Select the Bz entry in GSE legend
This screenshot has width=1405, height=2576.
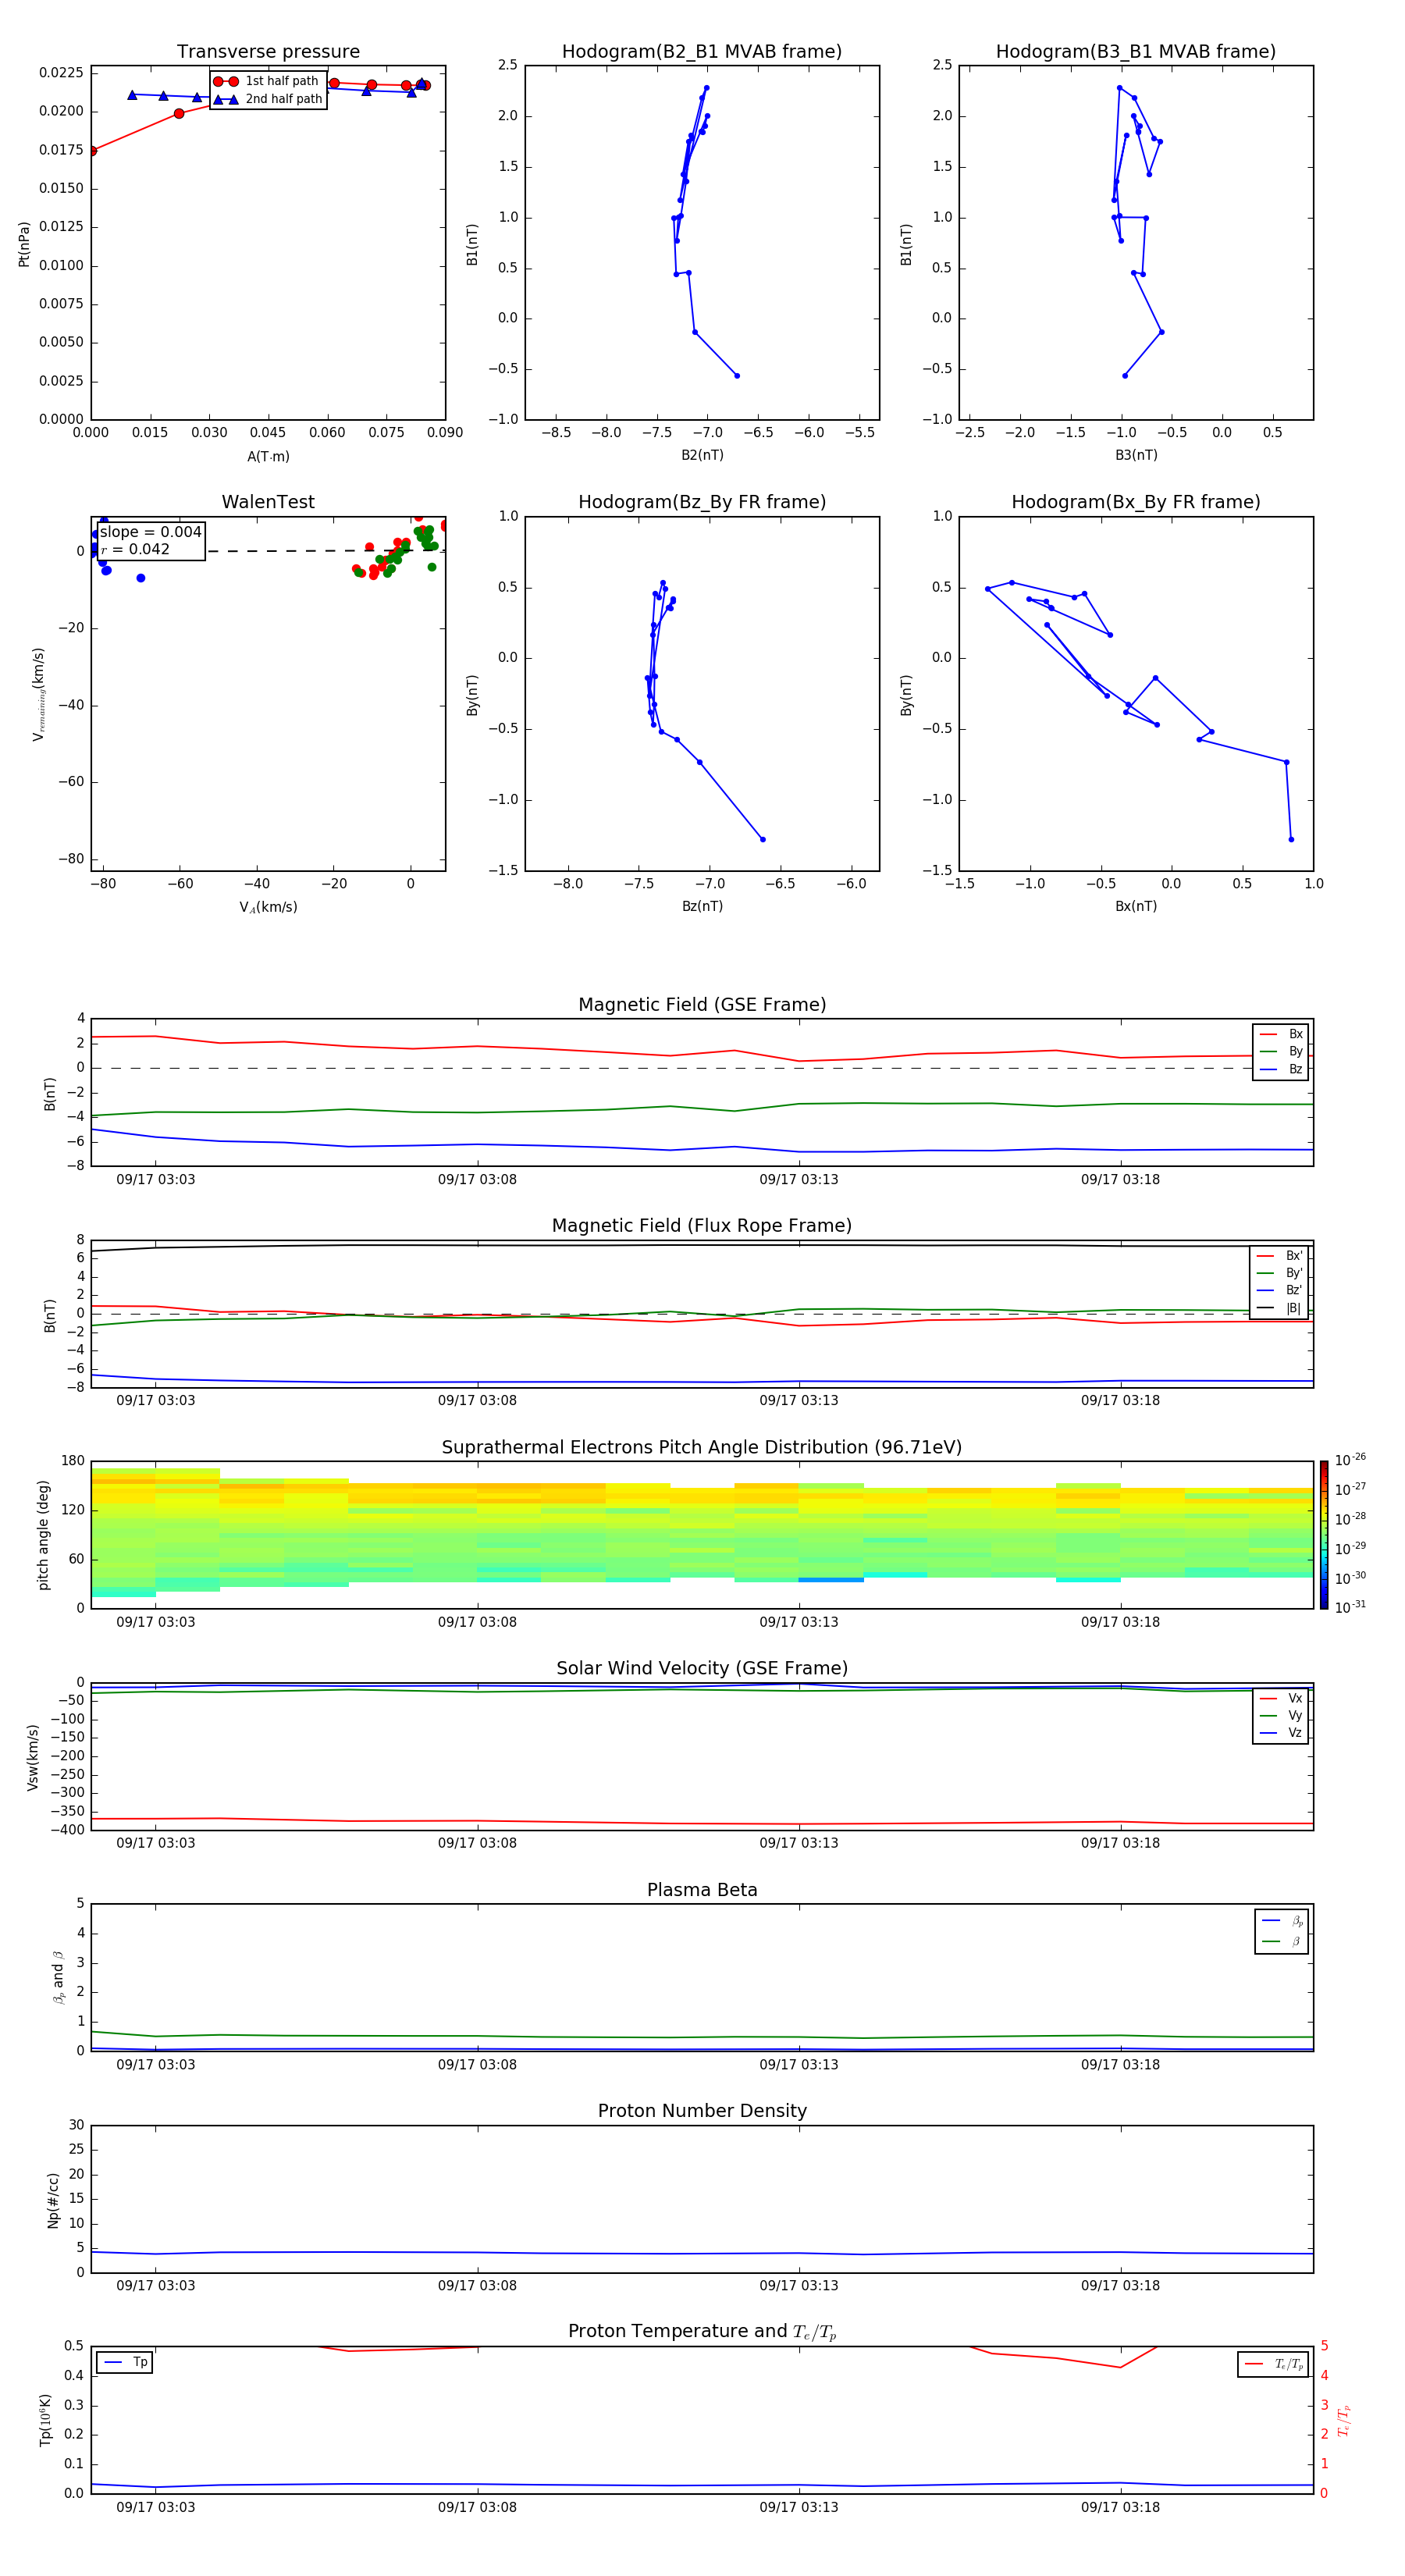coord(1281,1069)
